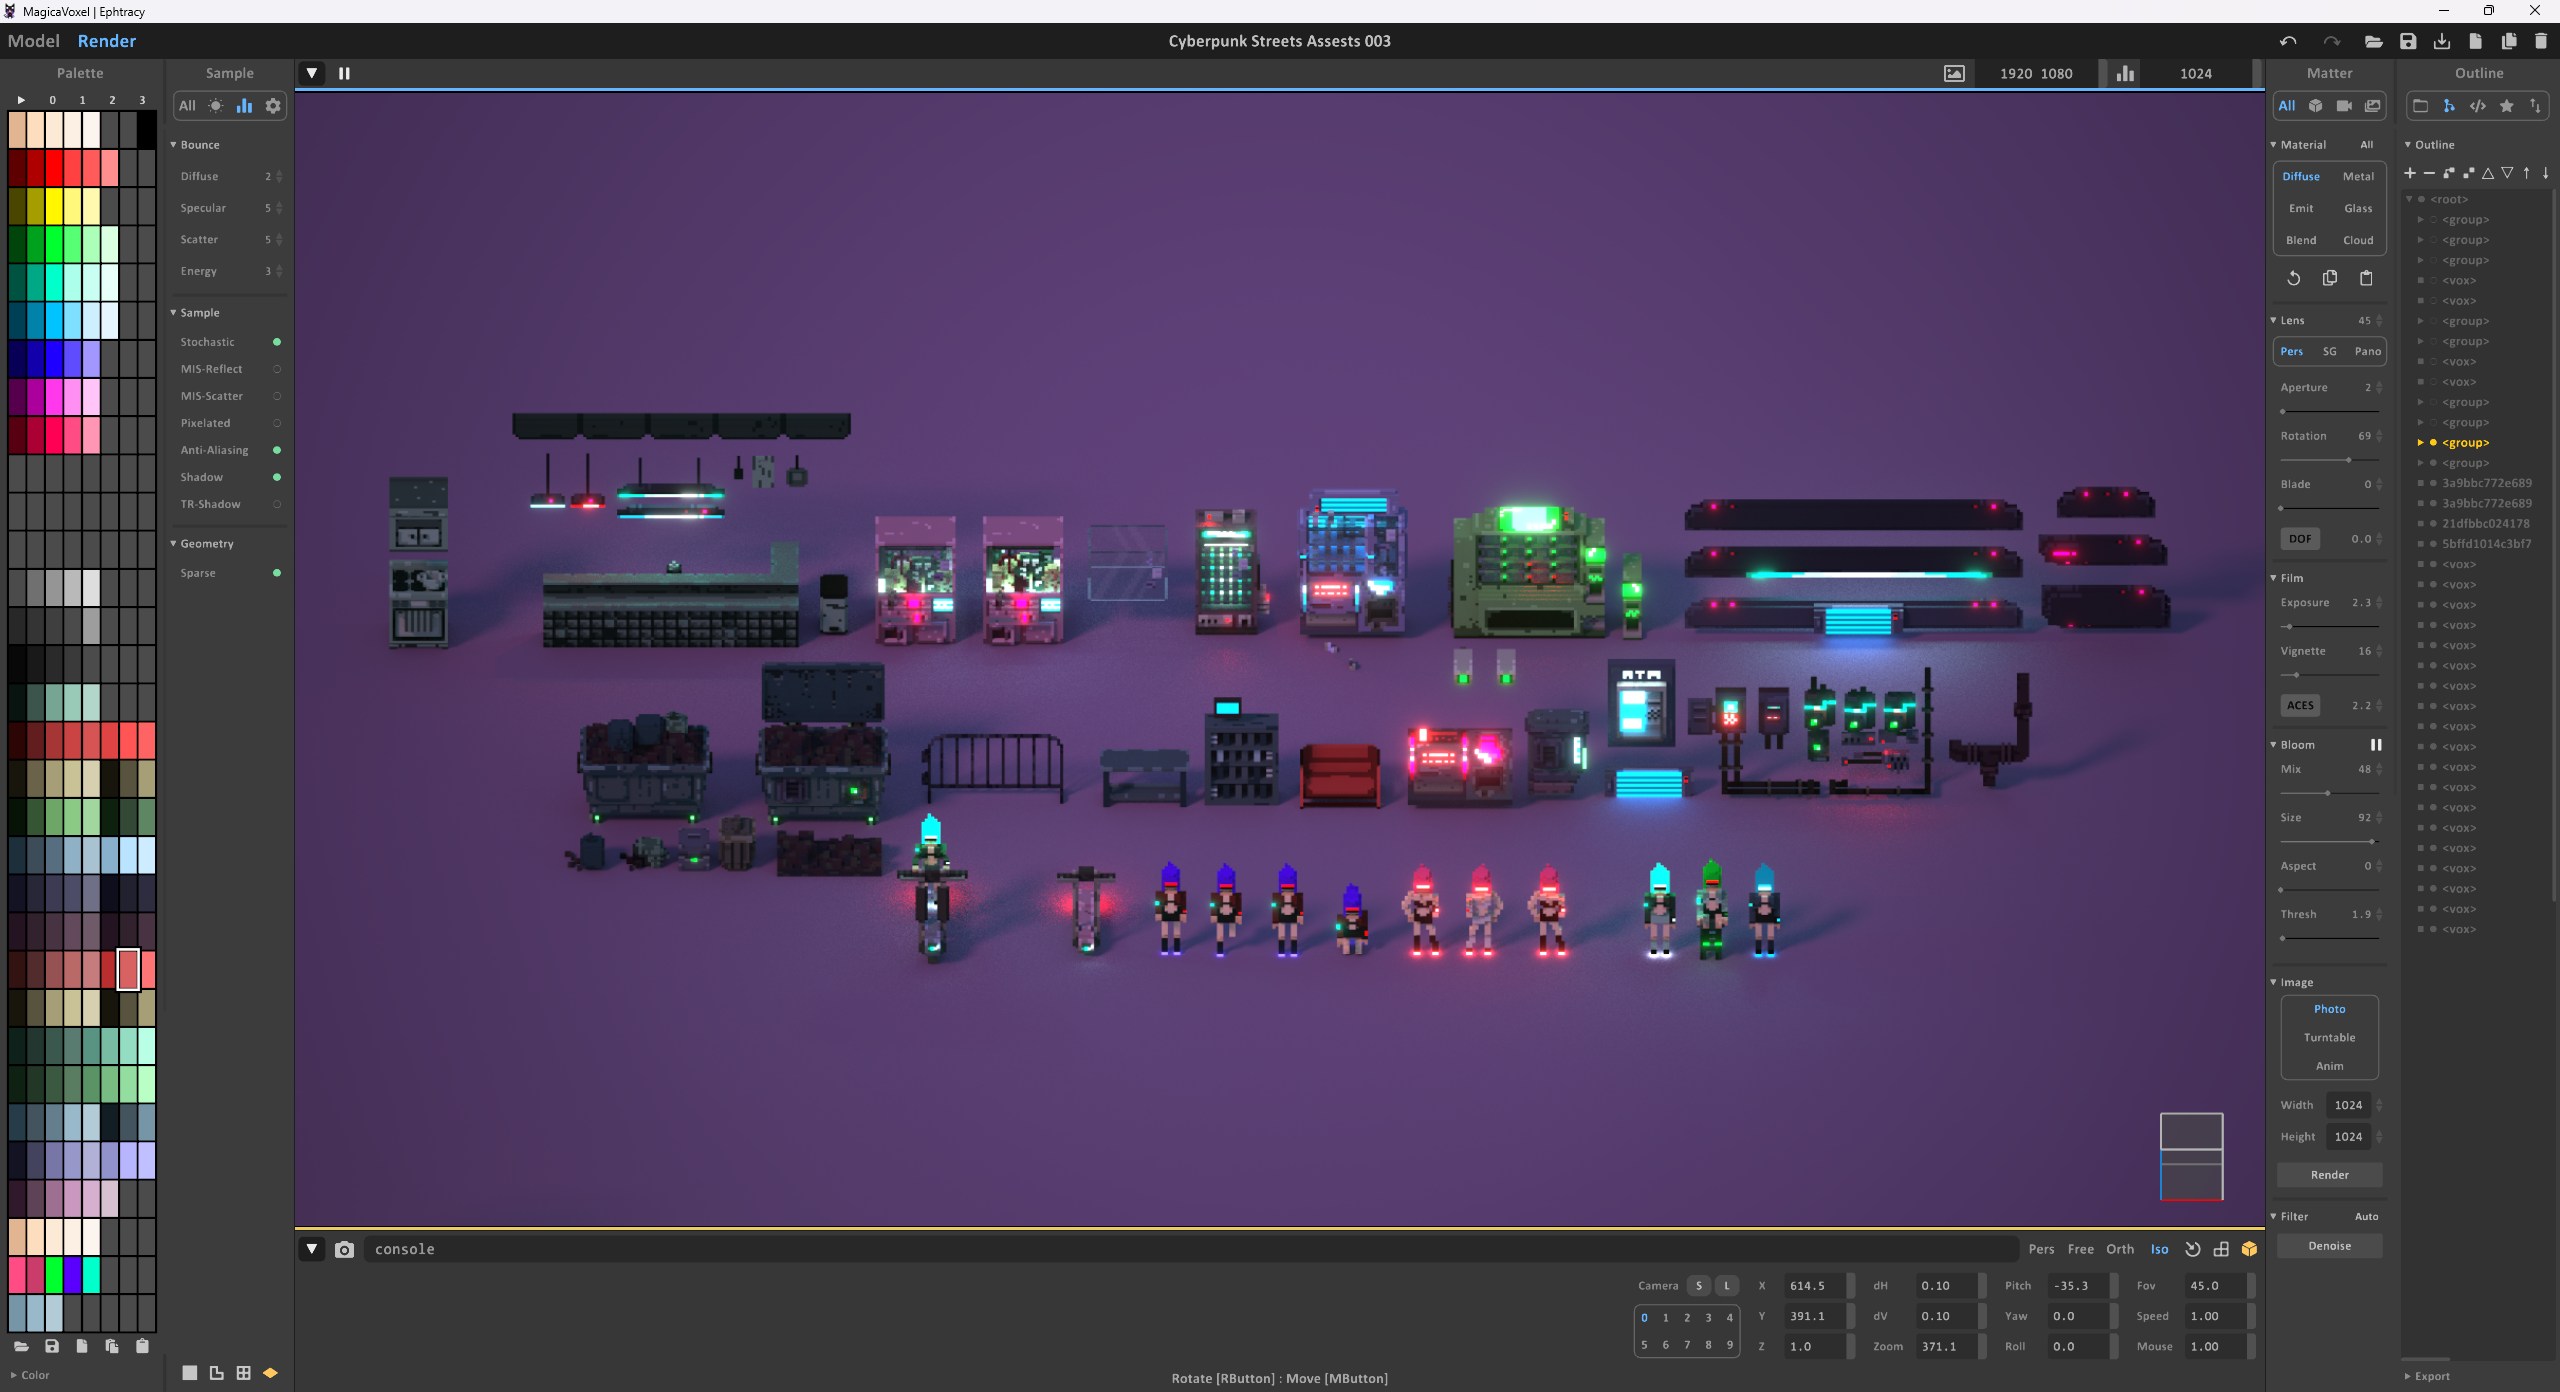Toggle the Sparse geometry option
Screen dimensions: 2560x1392
point(277,573)
